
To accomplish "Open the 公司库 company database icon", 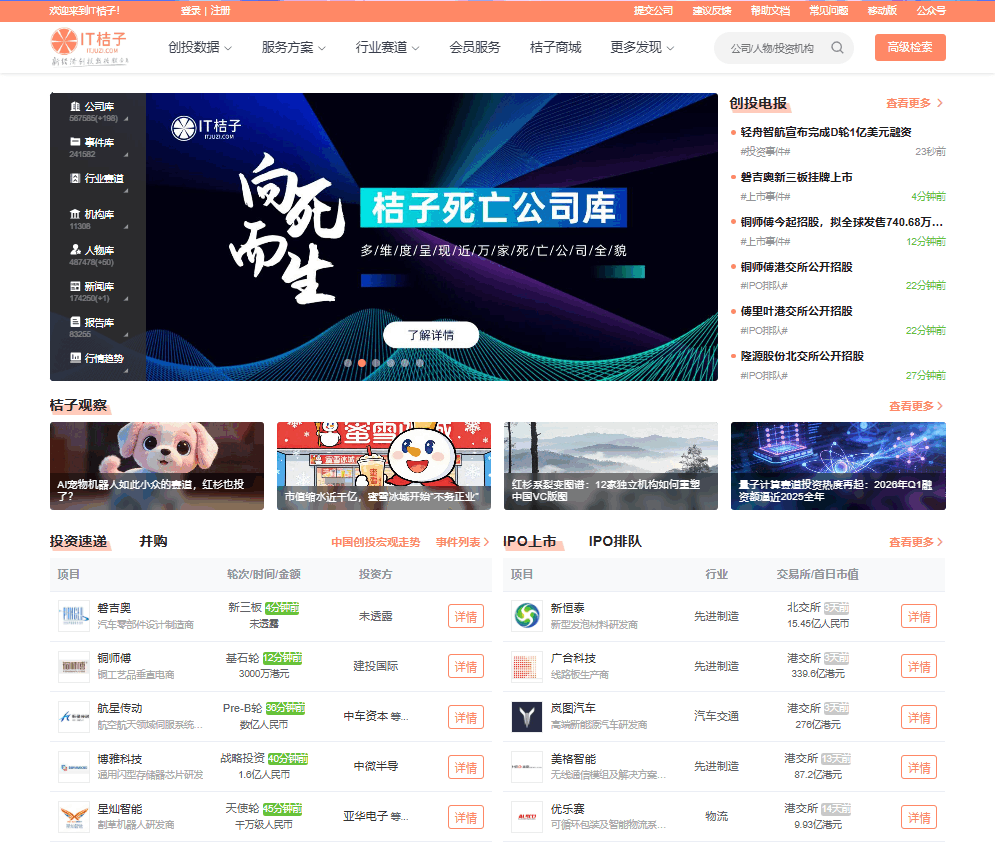I will pyautogui.click(x=74, y=105).
